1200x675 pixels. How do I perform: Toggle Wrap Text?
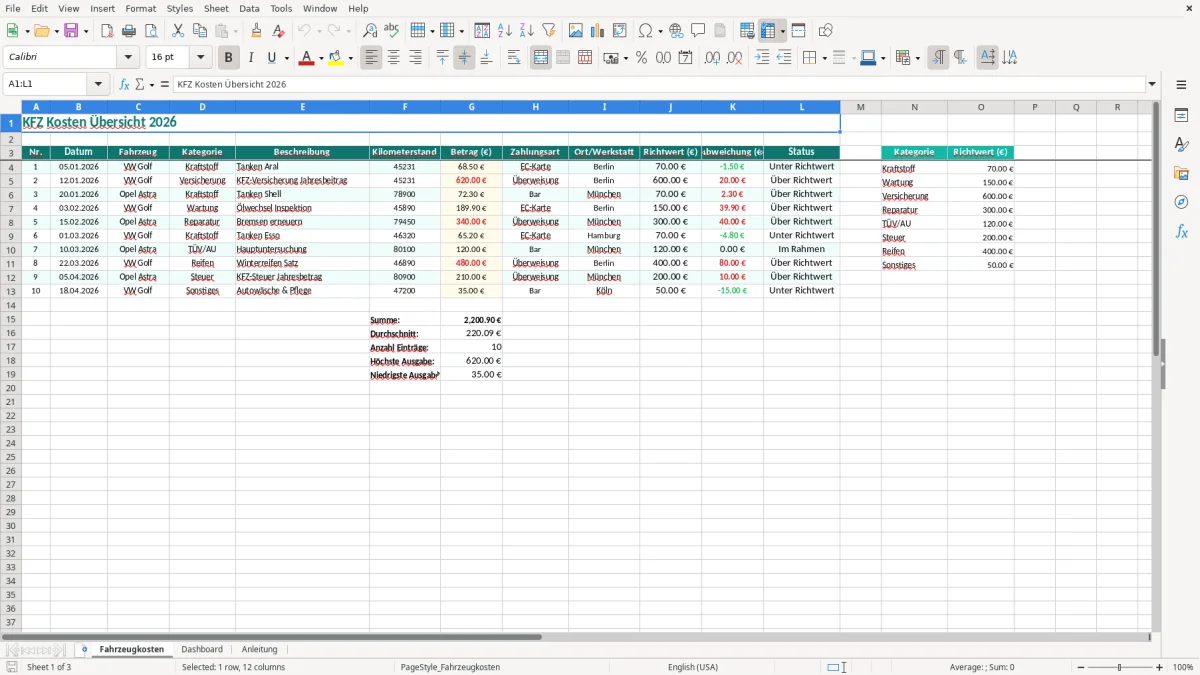click(514, 58)
